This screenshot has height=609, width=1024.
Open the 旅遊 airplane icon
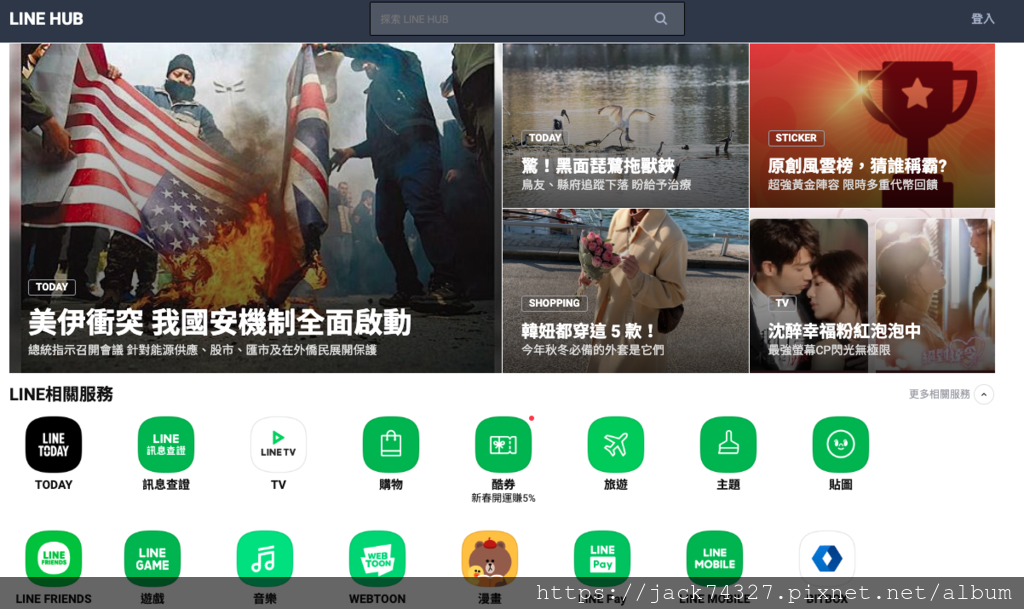coord(615,445)
